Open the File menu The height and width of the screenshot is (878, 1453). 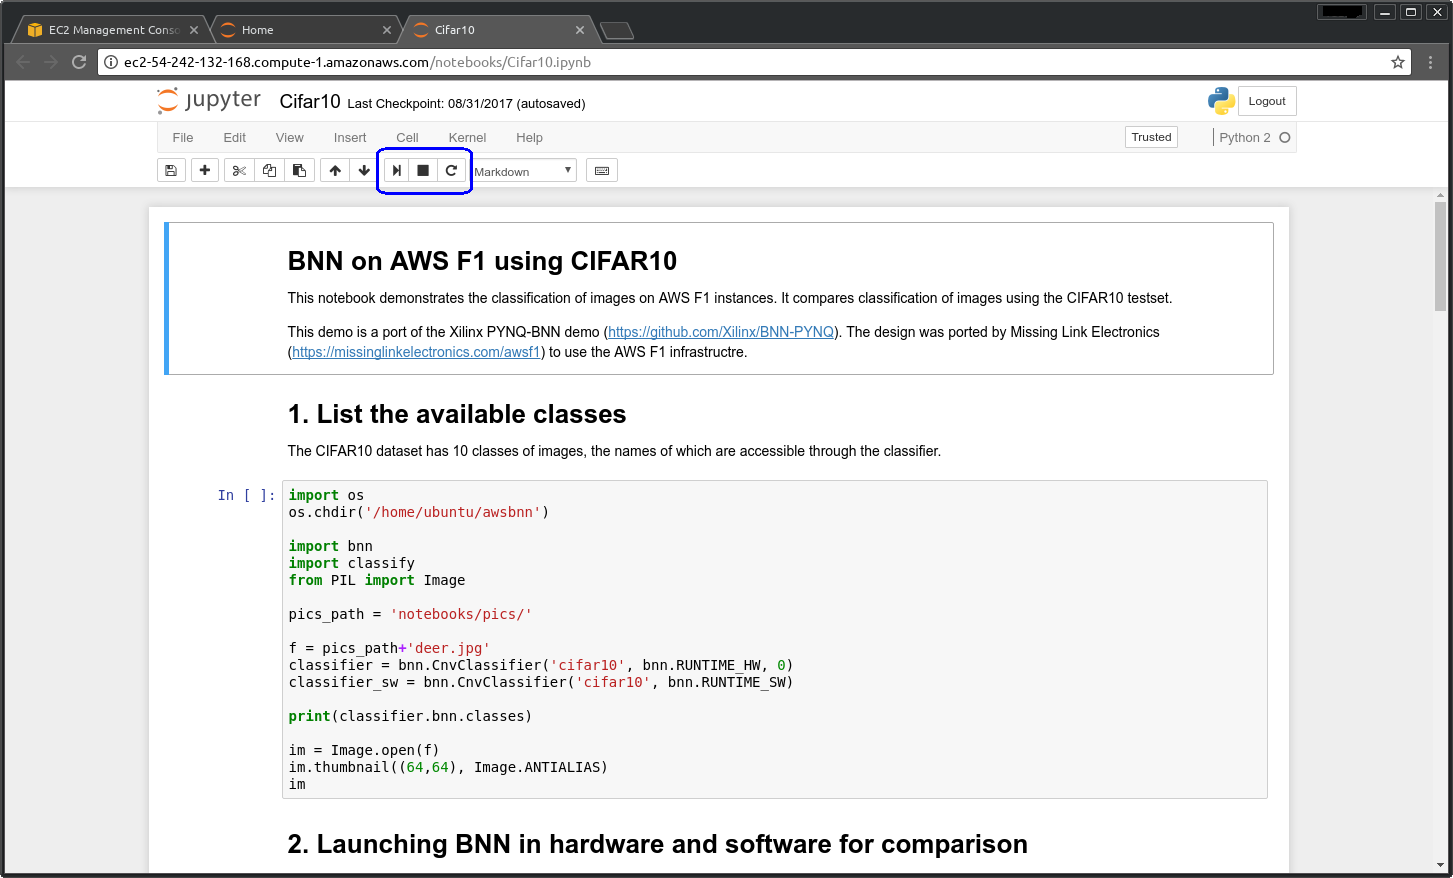pyautogui.click(x=183, y=138)
